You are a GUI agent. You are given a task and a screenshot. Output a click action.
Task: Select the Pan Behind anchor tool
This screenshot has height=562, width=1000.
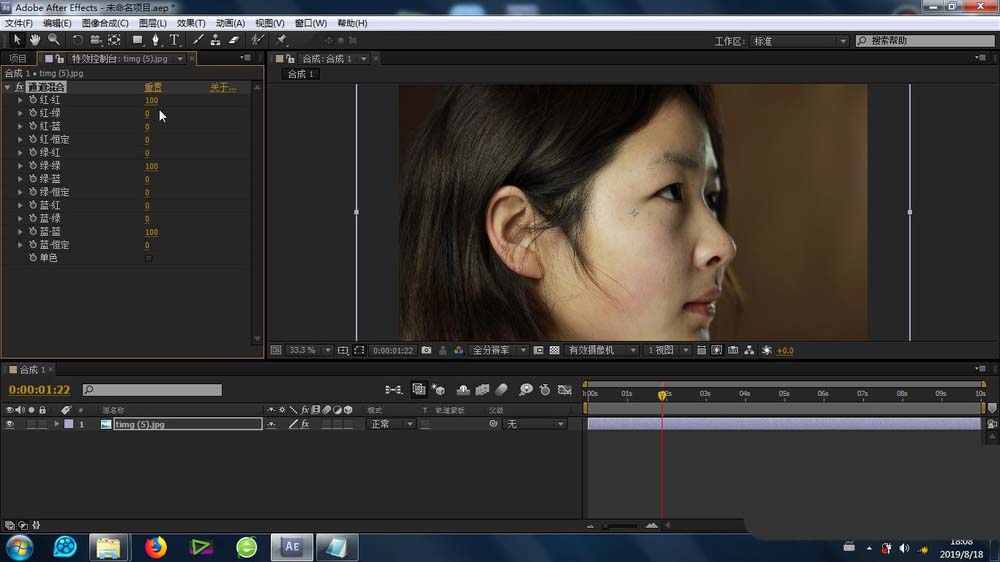pyautogui.click(x=114, y=40)
